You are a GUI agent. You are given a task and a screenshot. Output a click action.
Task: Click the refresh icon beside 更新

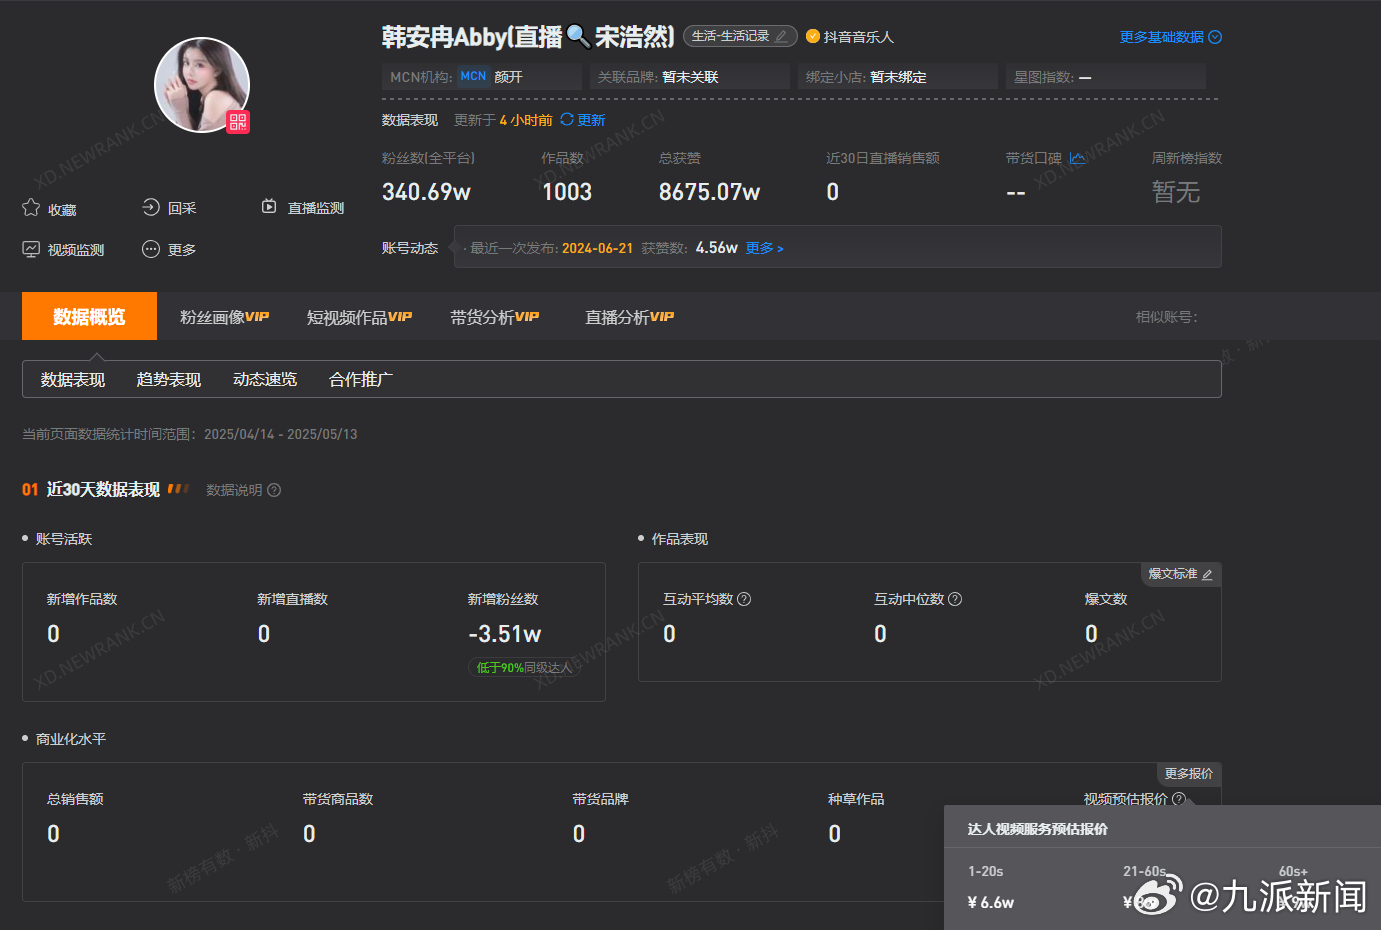tap(567, 119)
